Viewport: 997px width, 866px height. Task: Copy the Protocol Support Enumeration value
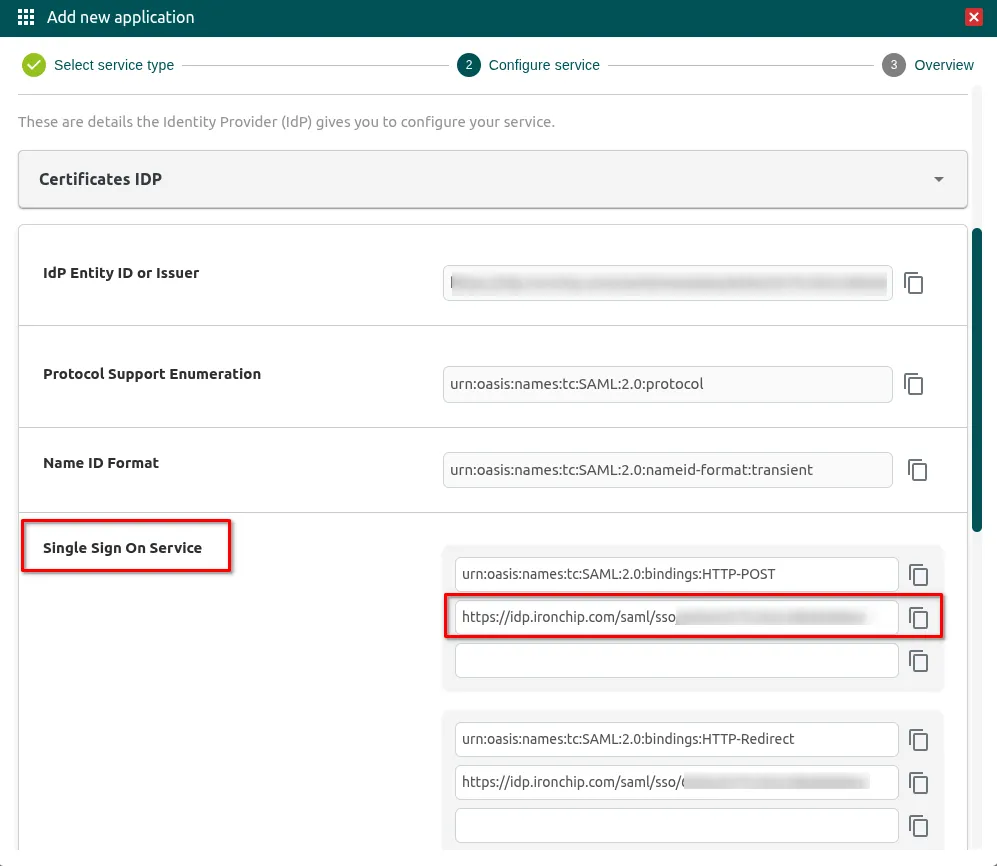tap(914, 384)
